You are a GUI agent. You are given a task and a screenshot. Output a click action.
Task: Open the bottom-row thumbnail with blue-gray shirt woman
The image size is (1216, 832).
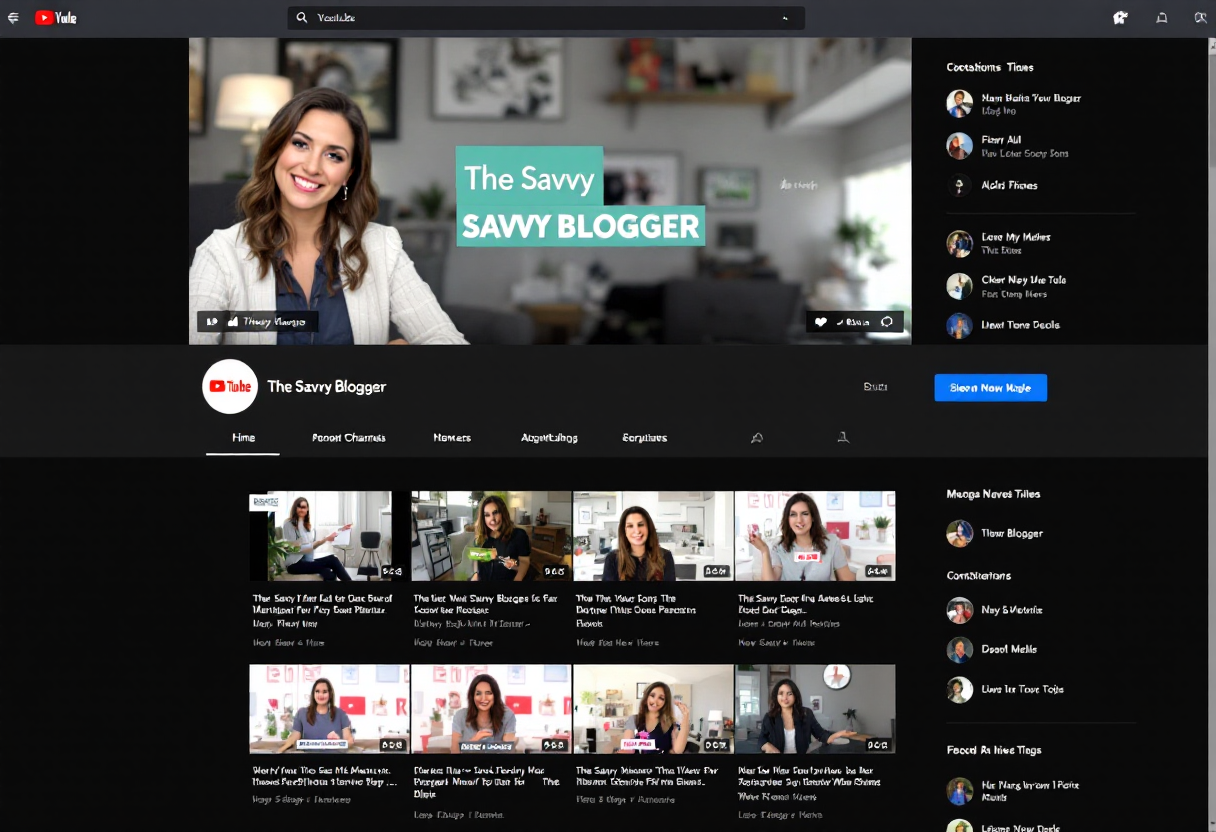pos(329,709)
